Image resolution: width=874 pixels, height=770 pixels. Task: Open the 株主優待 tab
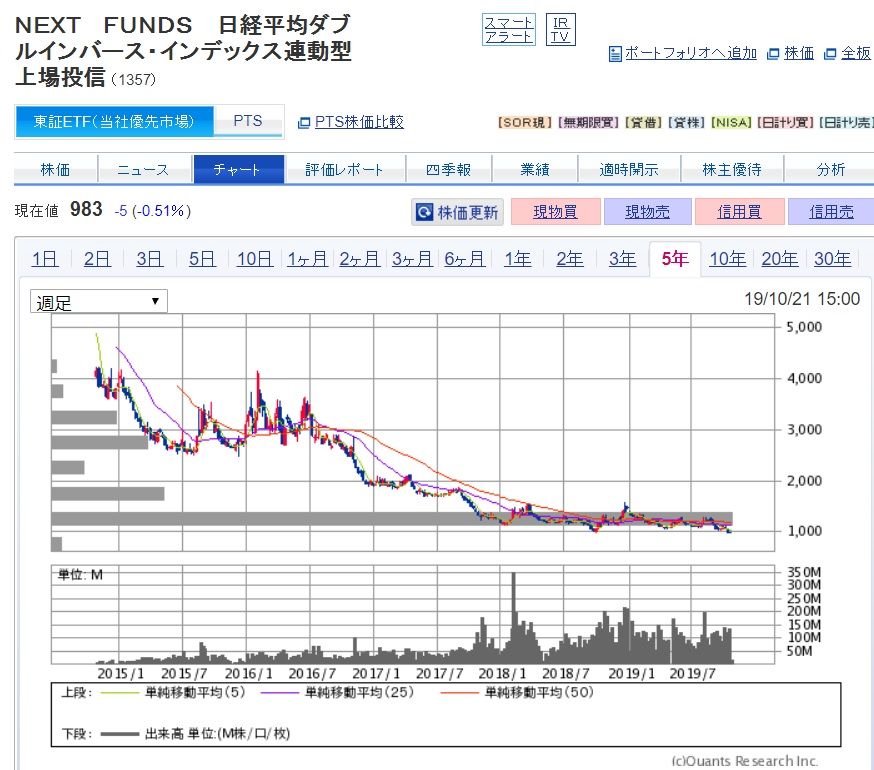[x=732, y=170]
